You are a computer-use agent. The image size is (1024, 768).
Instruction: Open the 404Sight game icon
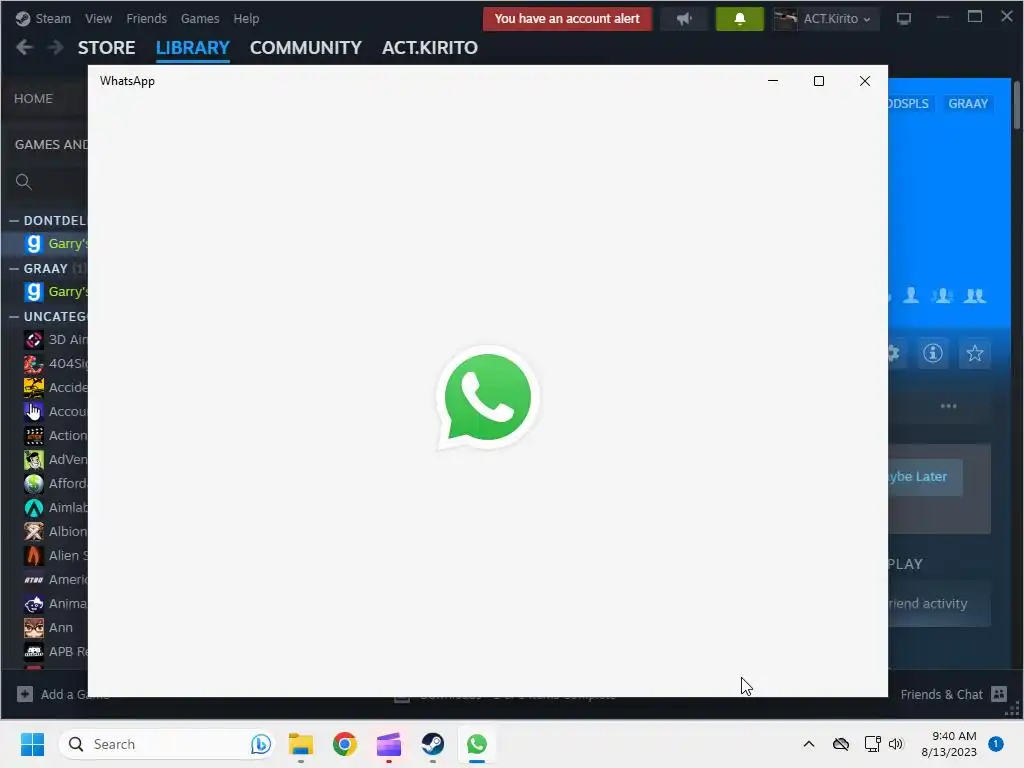(x=33, y=364)
